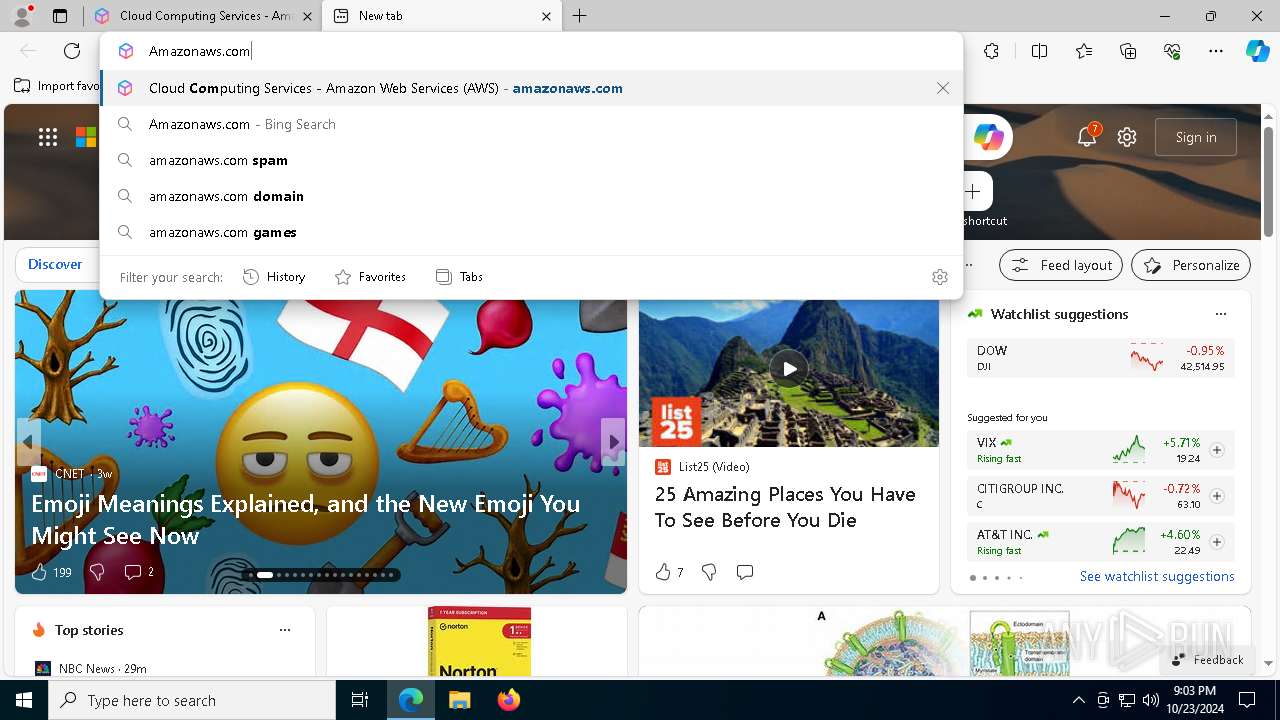Open comments on 25 Amazing Places video
The width and height of the screenshot is (1280, 720).
[x=745, y=572]
